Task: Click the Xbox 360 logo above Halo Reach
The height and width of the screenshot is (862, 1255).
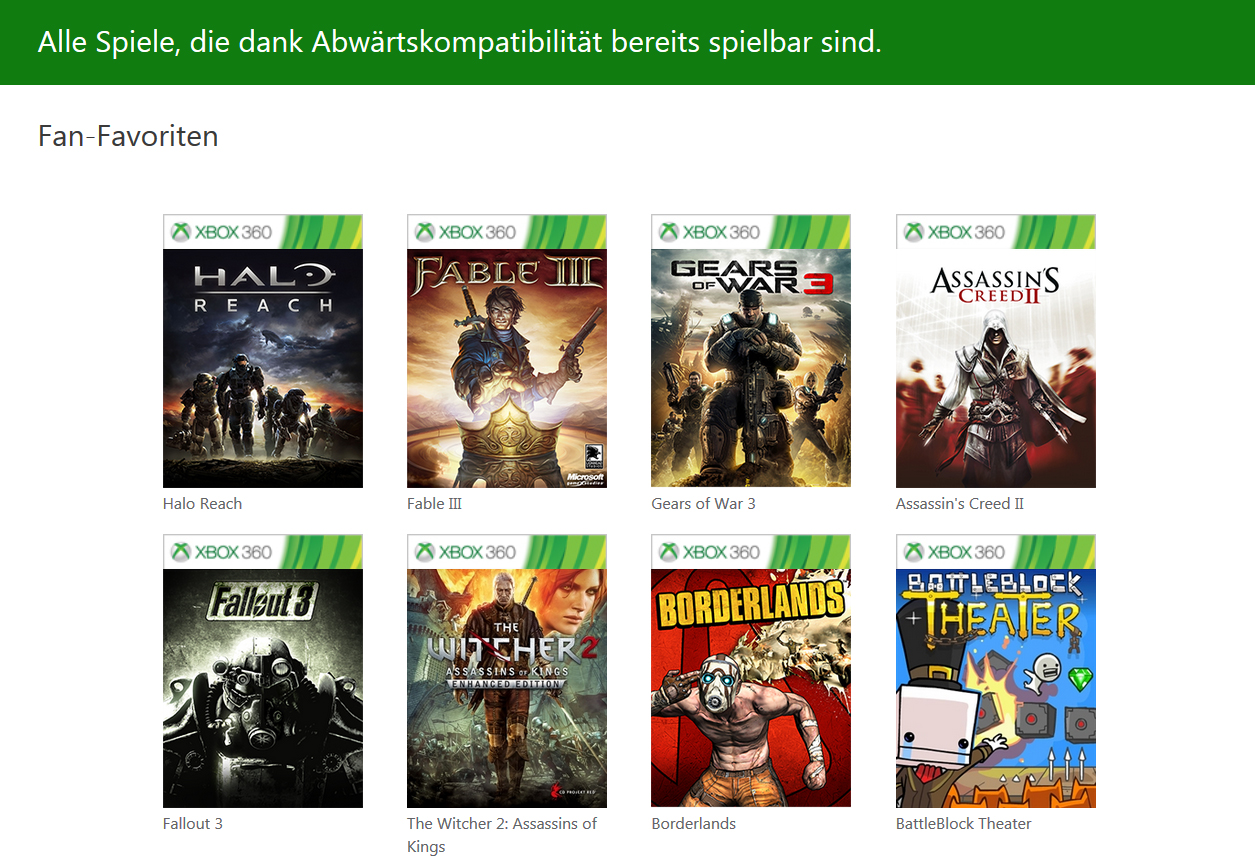Action: tap(222, 232)
